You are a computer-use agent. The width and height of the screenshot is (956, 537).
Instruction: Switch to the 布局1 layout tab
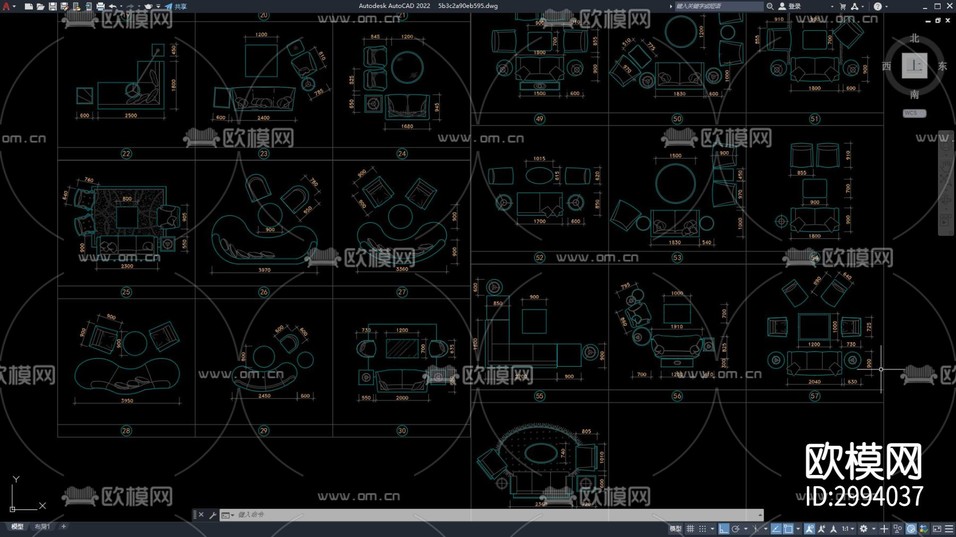(x=42, y=527)
